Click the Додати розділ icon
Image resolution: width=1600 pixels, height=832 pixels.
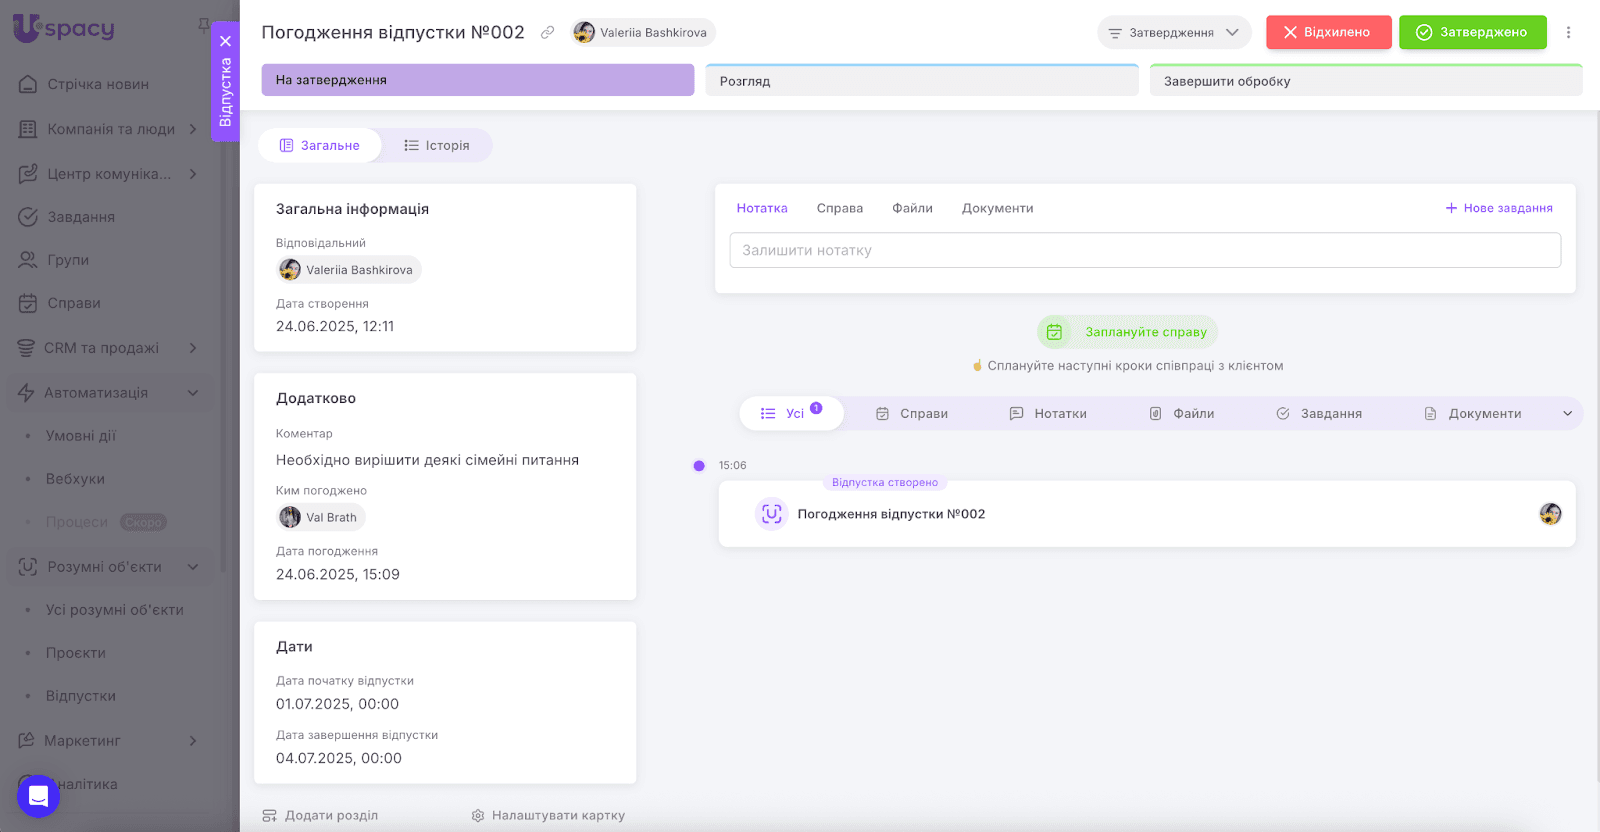(269, 816)
